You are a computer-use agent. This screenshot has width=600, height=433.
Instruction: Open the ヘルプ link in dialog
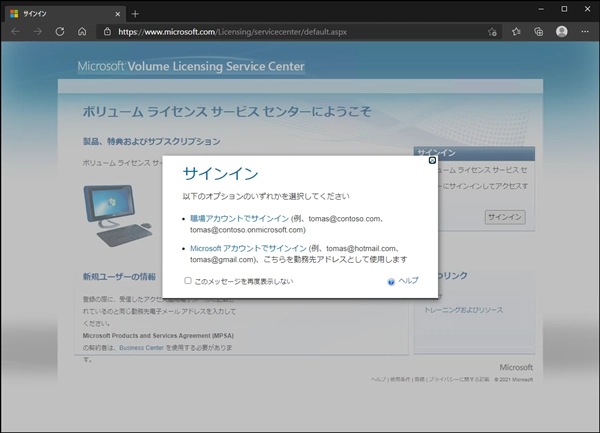click(408, 280)
